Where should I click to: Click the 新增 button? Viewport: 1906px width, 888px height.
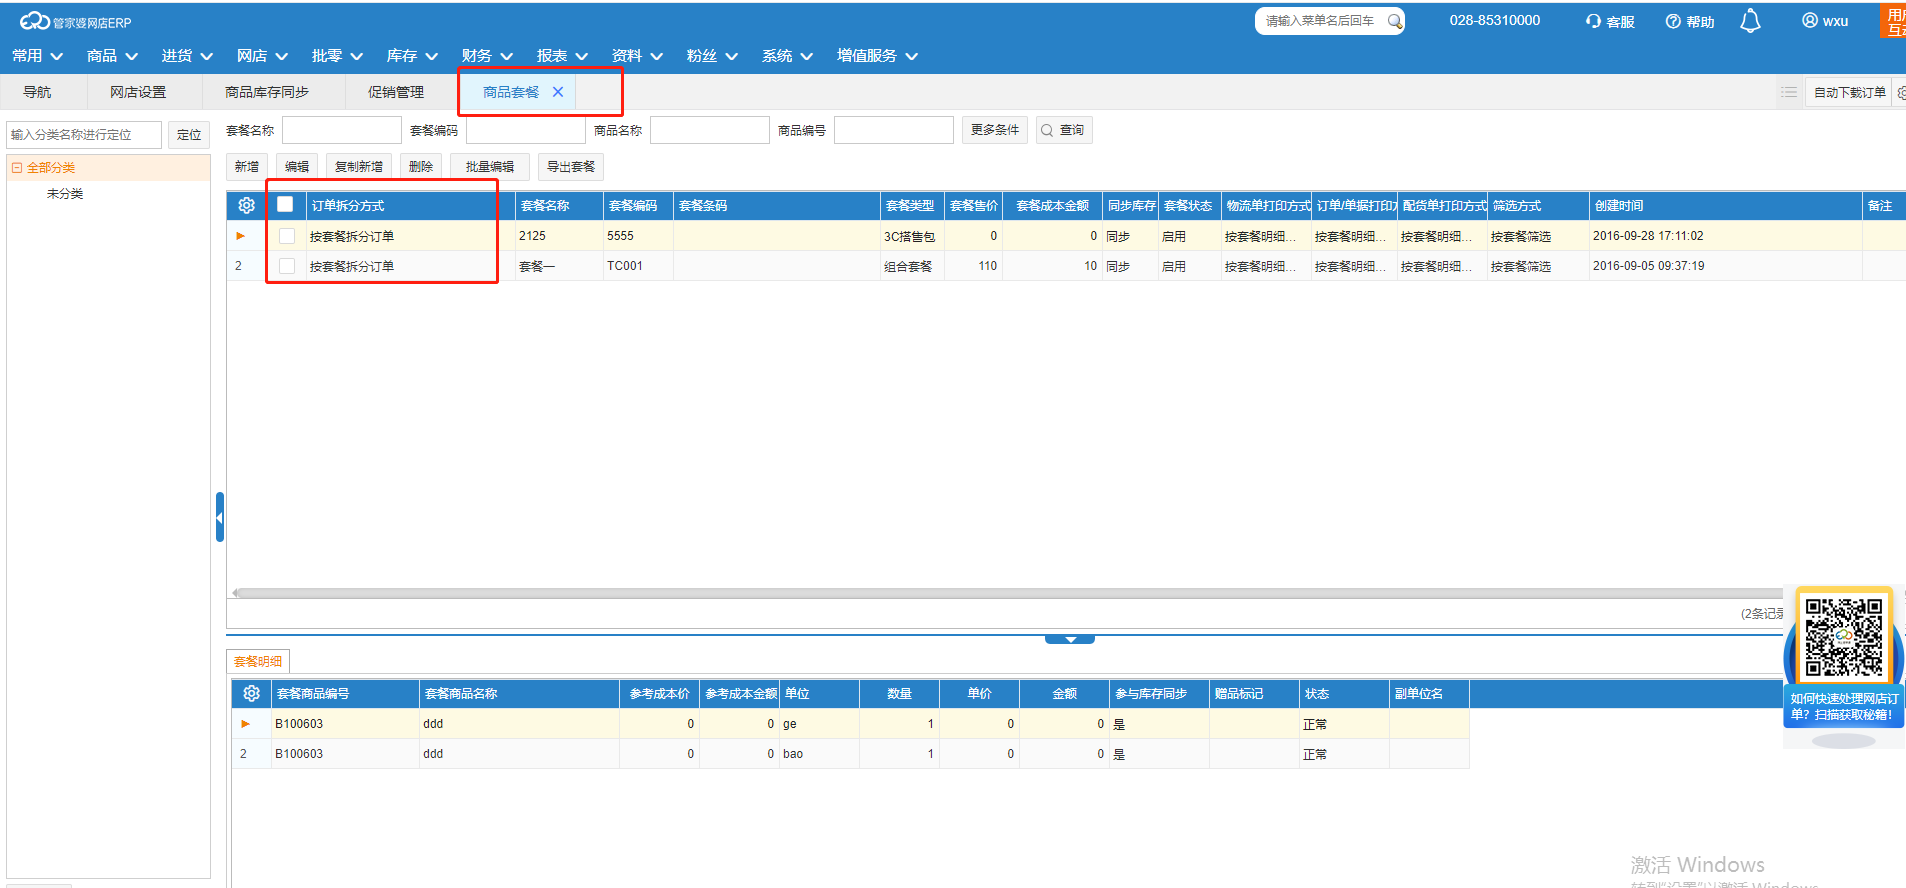pyautogui.click(x=247, y=167)
